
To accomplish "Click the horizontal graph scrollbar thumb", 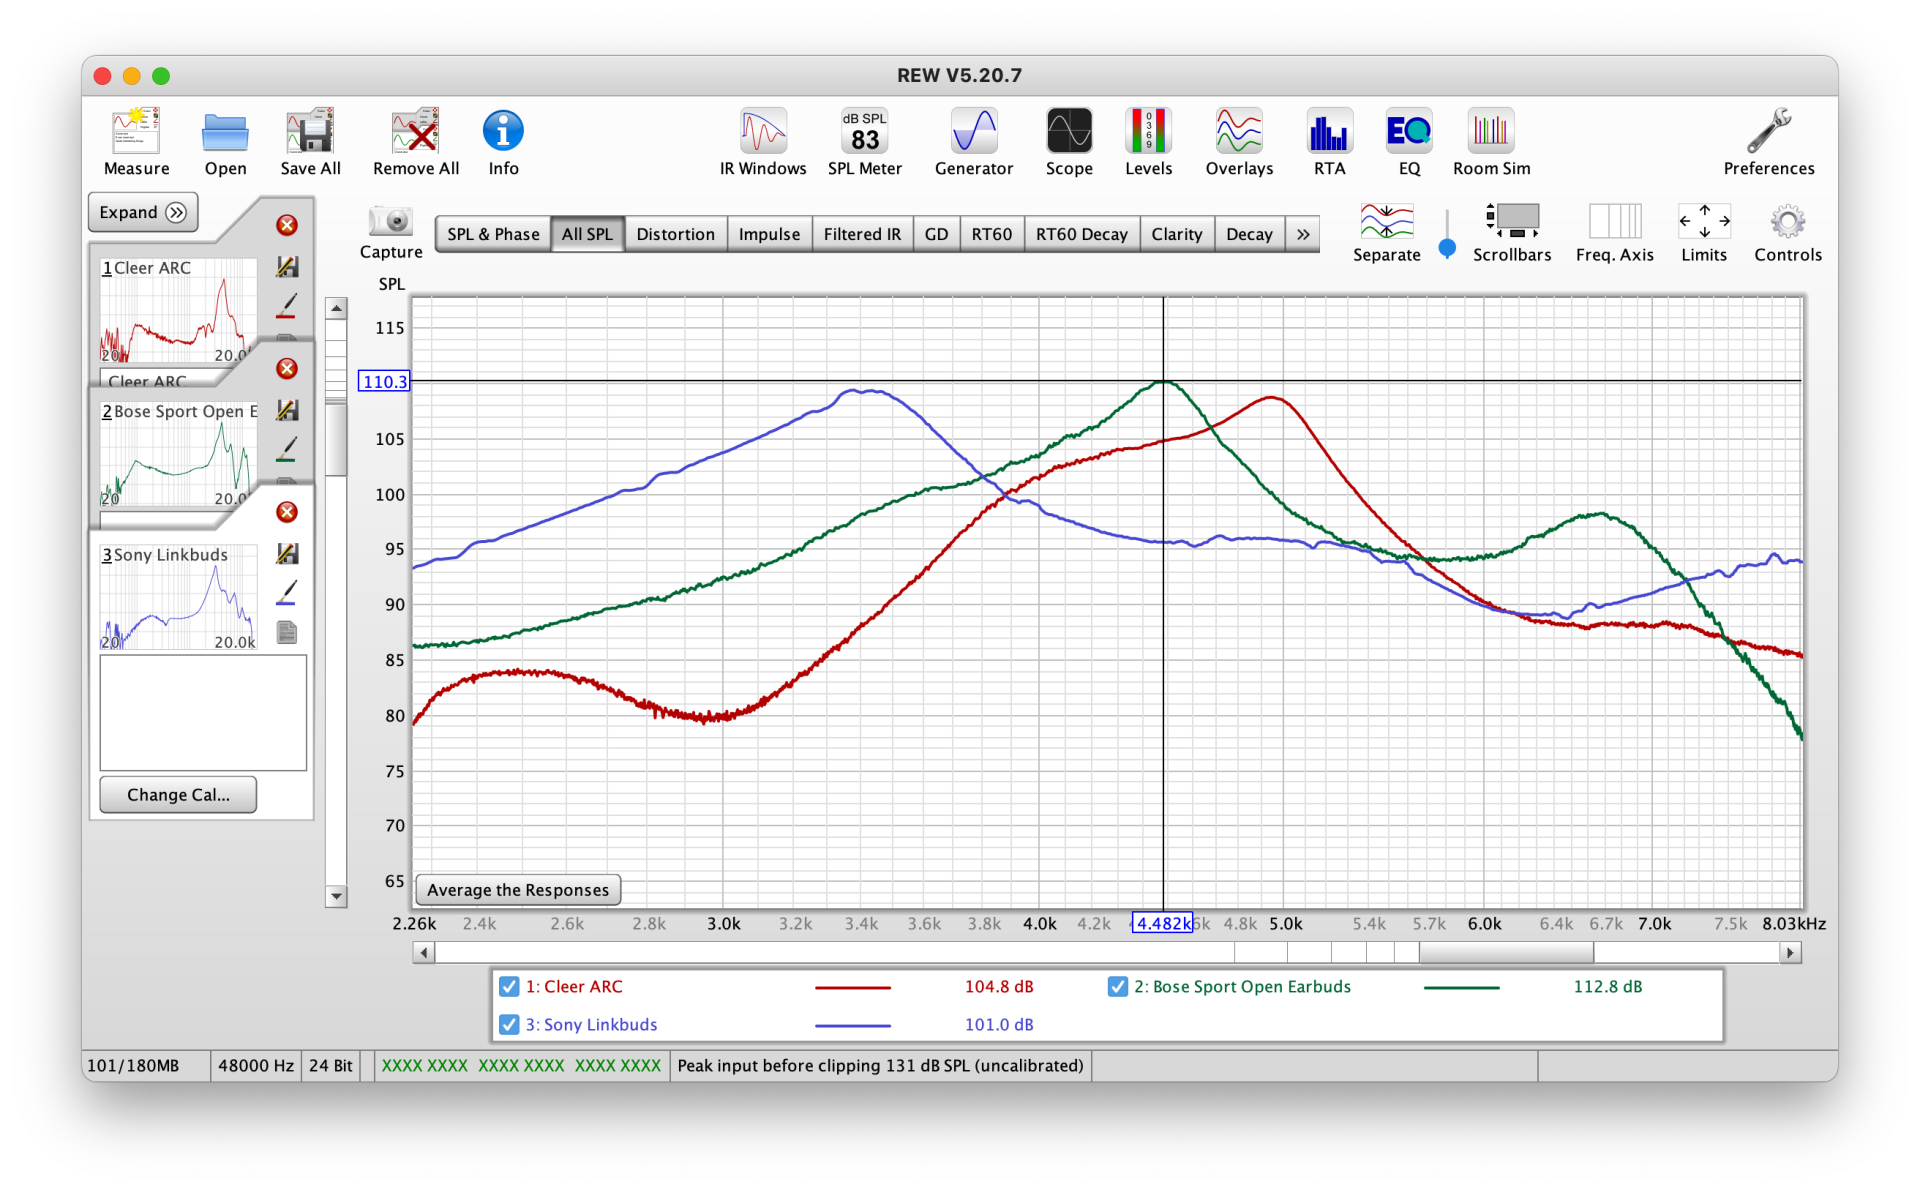I will [1505, 953].
